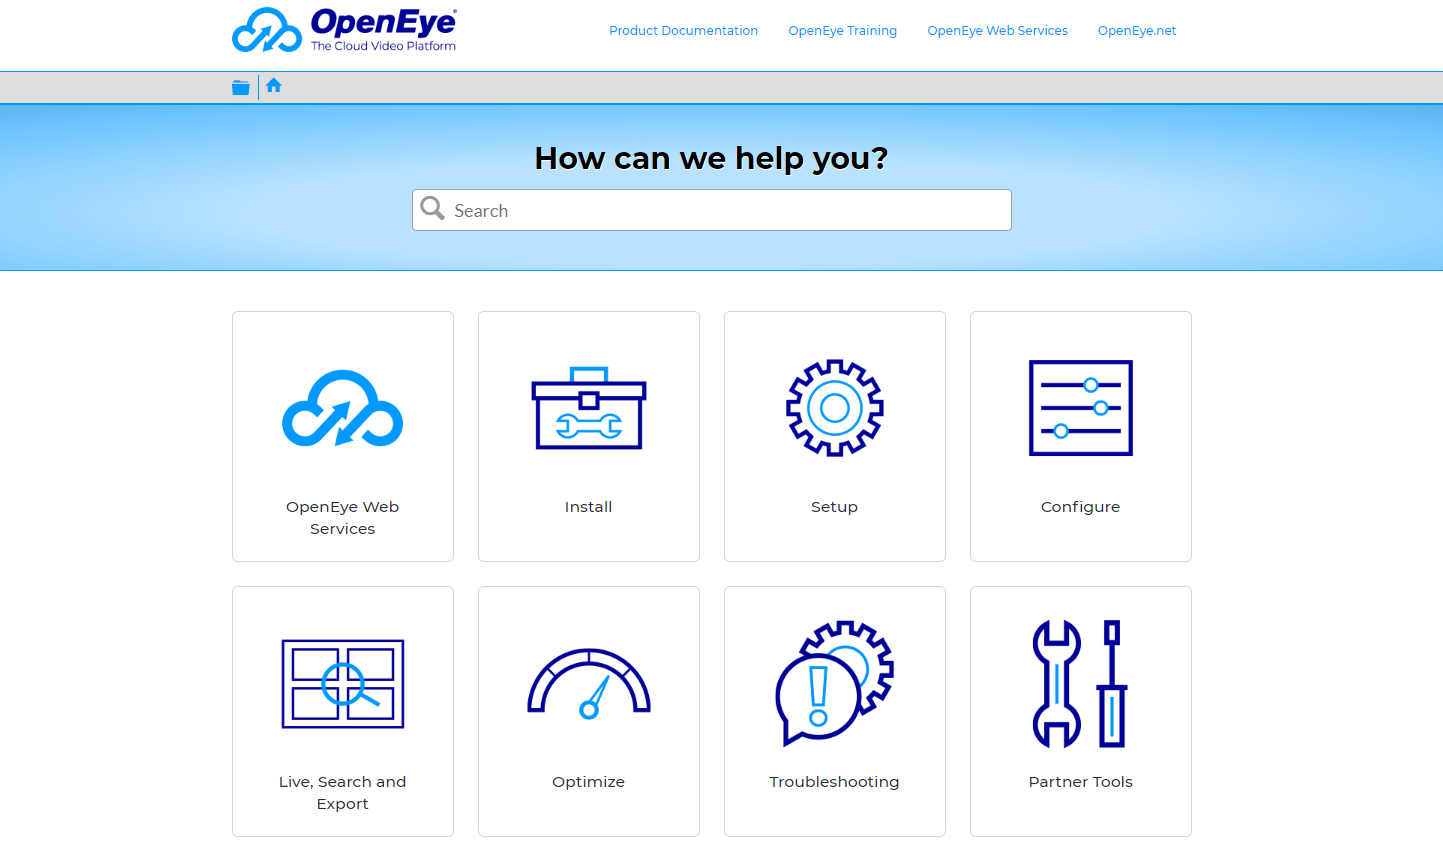Click the Partner Tools card label
The height and width of the screenshot is (860, 1443).
coord(1080,782)
